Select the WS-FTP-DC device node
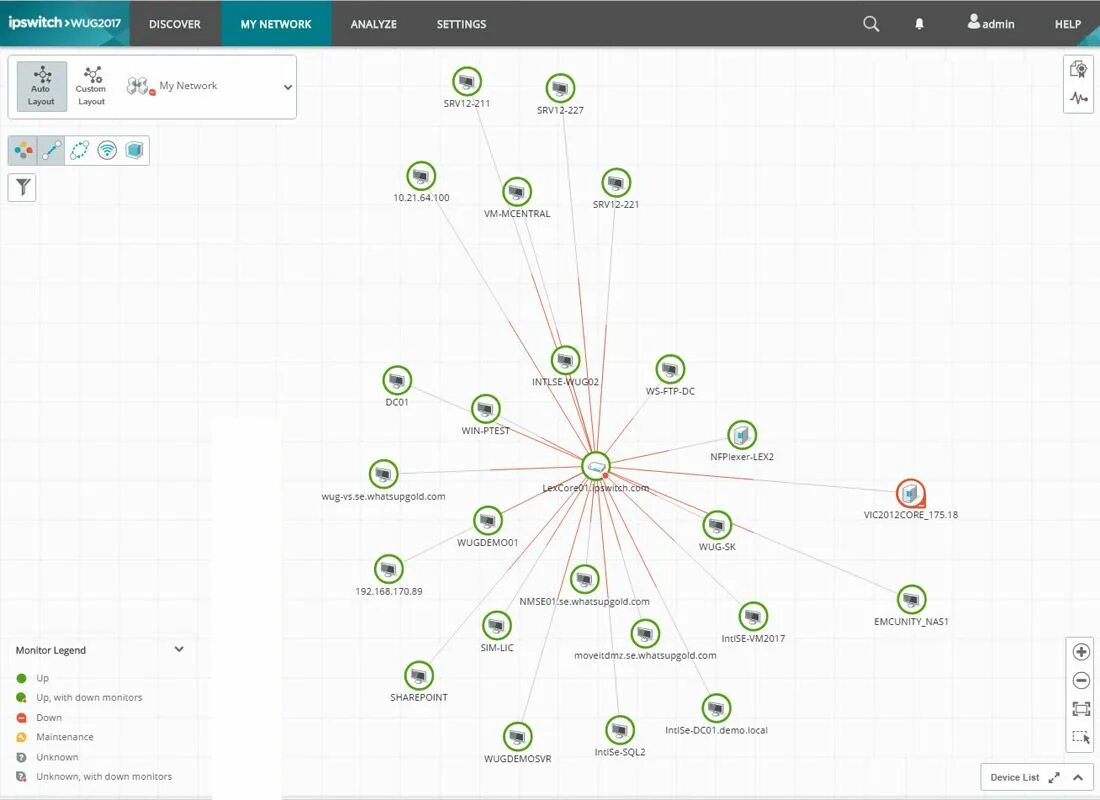Image resolution: width=1100 pixels, height=800 pixels. click(x=670, y=369)
